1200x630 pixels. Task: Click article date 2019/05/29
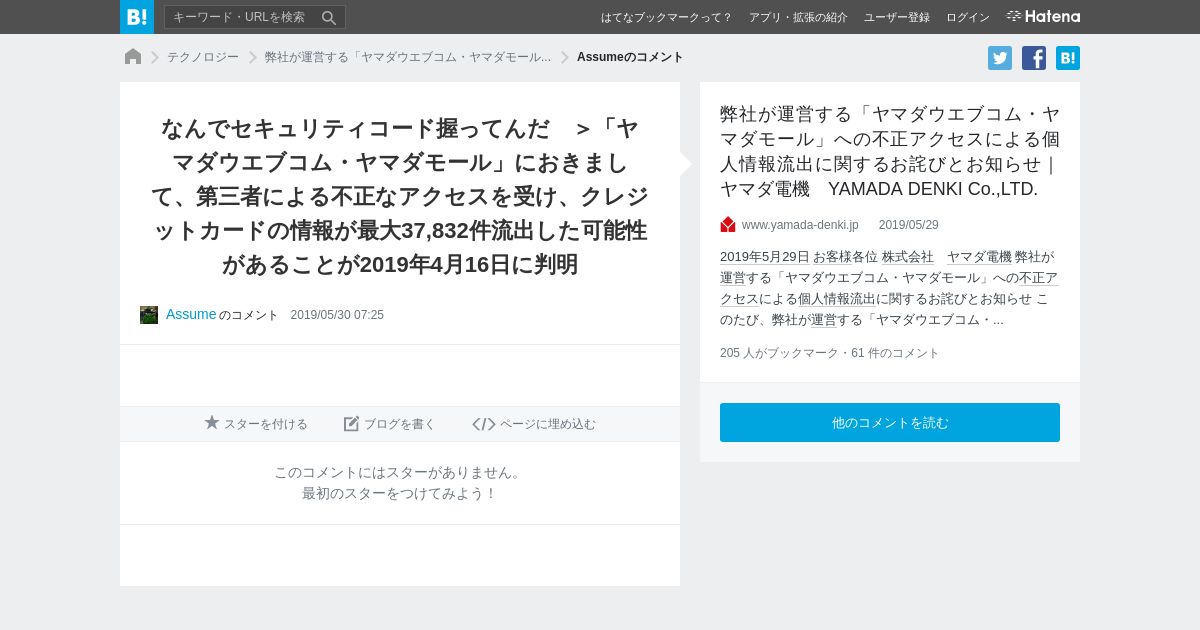point(909,225)
